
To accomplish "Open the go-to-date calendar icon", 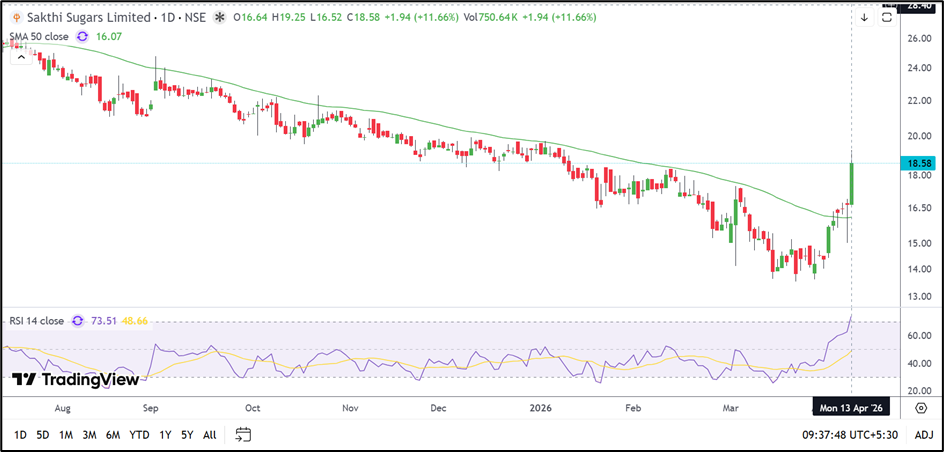I will point(243,435).
